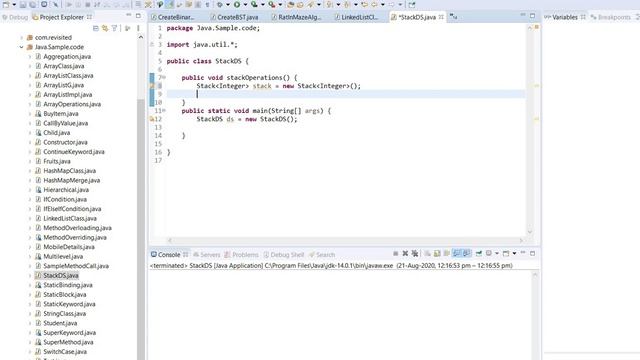Select HashMapMerge.java file
The height and width of the screenshot is (360, 640).
coord(71,180)
